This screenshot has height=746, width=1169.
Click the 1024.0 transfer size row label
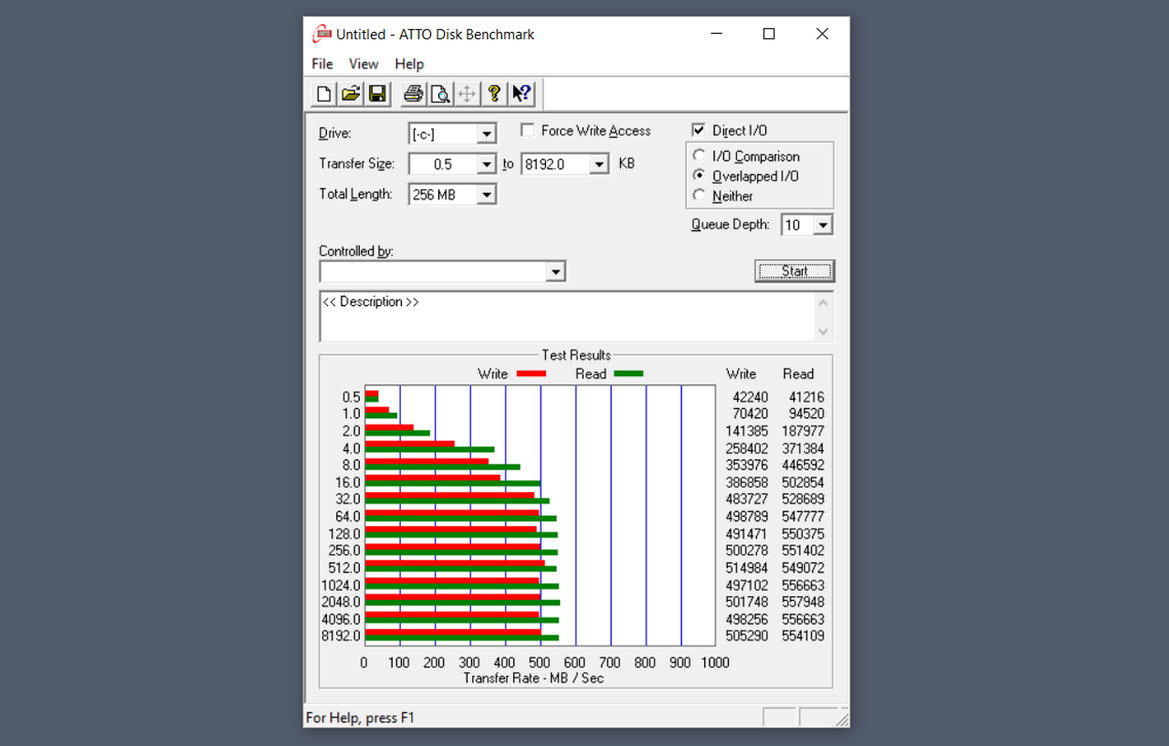tap(341, 586)
